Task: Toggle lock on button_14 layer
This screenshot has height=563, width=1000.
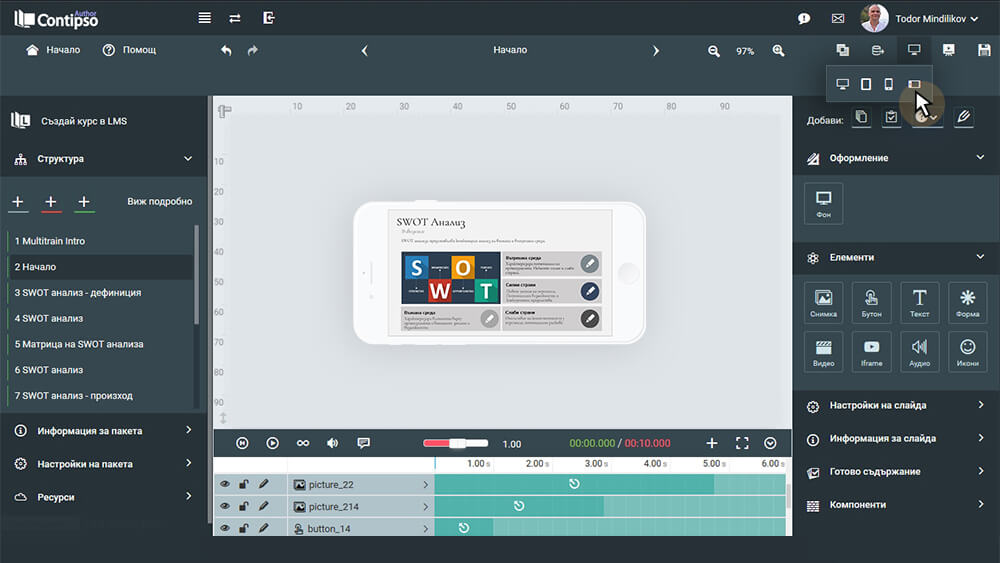Action: coord(244,528)
